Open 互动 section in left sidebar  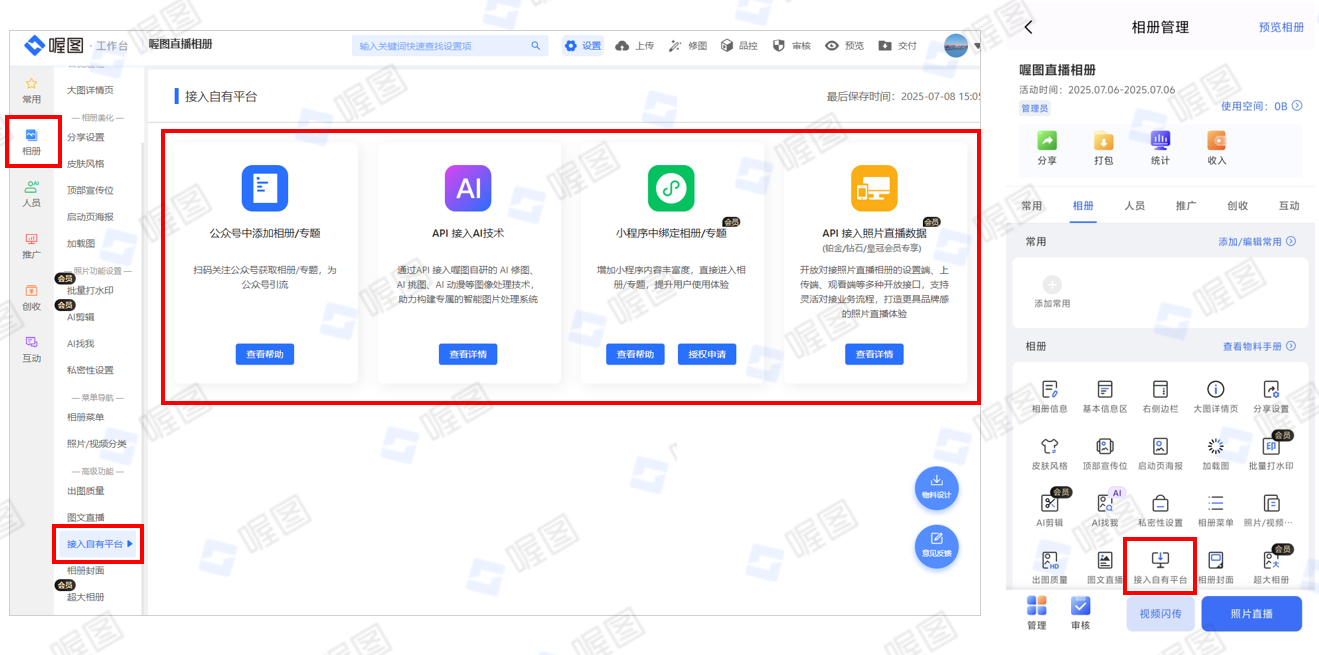[32, 350]
